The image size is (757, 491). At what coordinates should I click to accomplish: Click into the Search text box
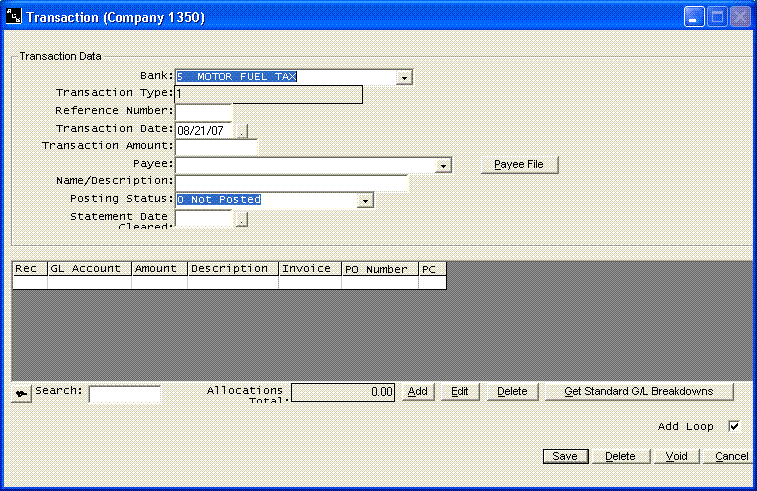click(x=124, y=394)
